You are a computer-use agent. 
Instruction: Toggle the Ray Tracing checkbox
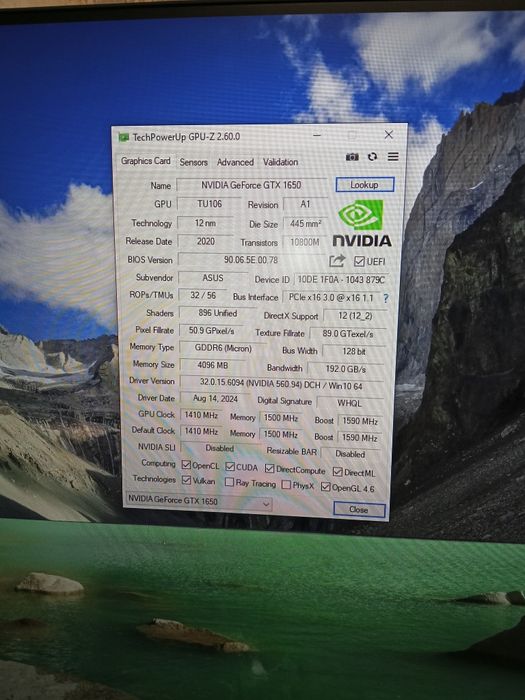tap(229, 482)
